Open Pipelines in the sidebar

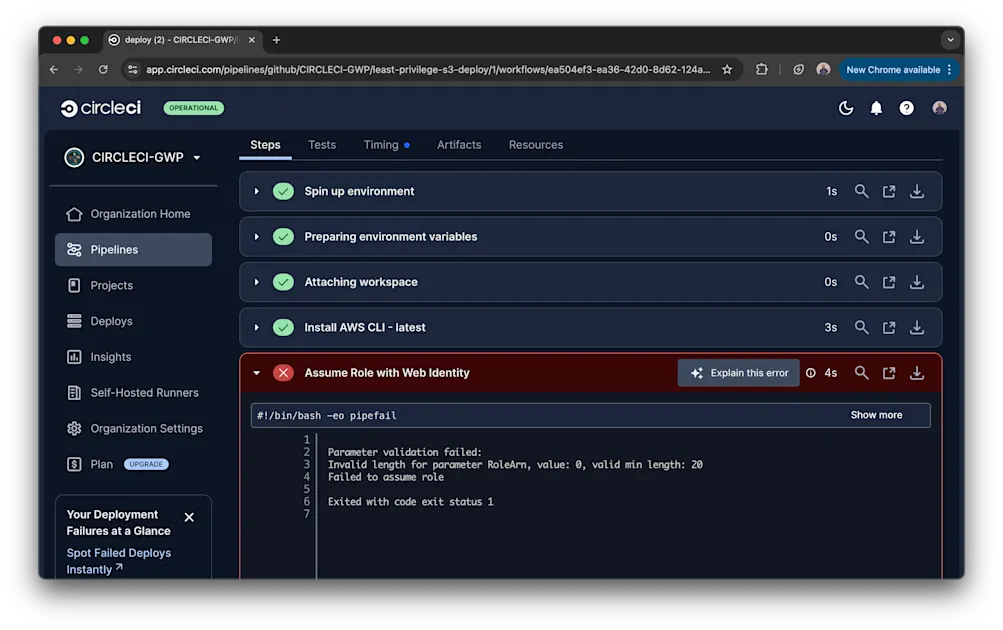point(133,249)
